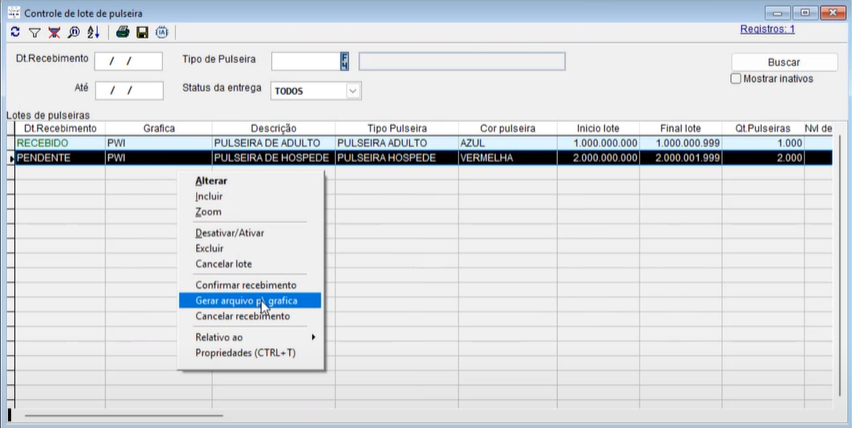Screen dimensions: 852x428
Task: Open the Status da entrega dropdown
Action: click(352, 91)
